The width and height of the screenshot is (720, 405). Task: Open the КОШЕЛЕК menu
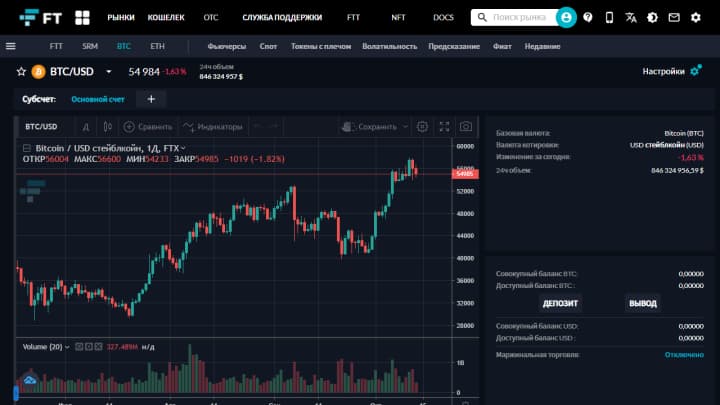(x=166, y=17)
